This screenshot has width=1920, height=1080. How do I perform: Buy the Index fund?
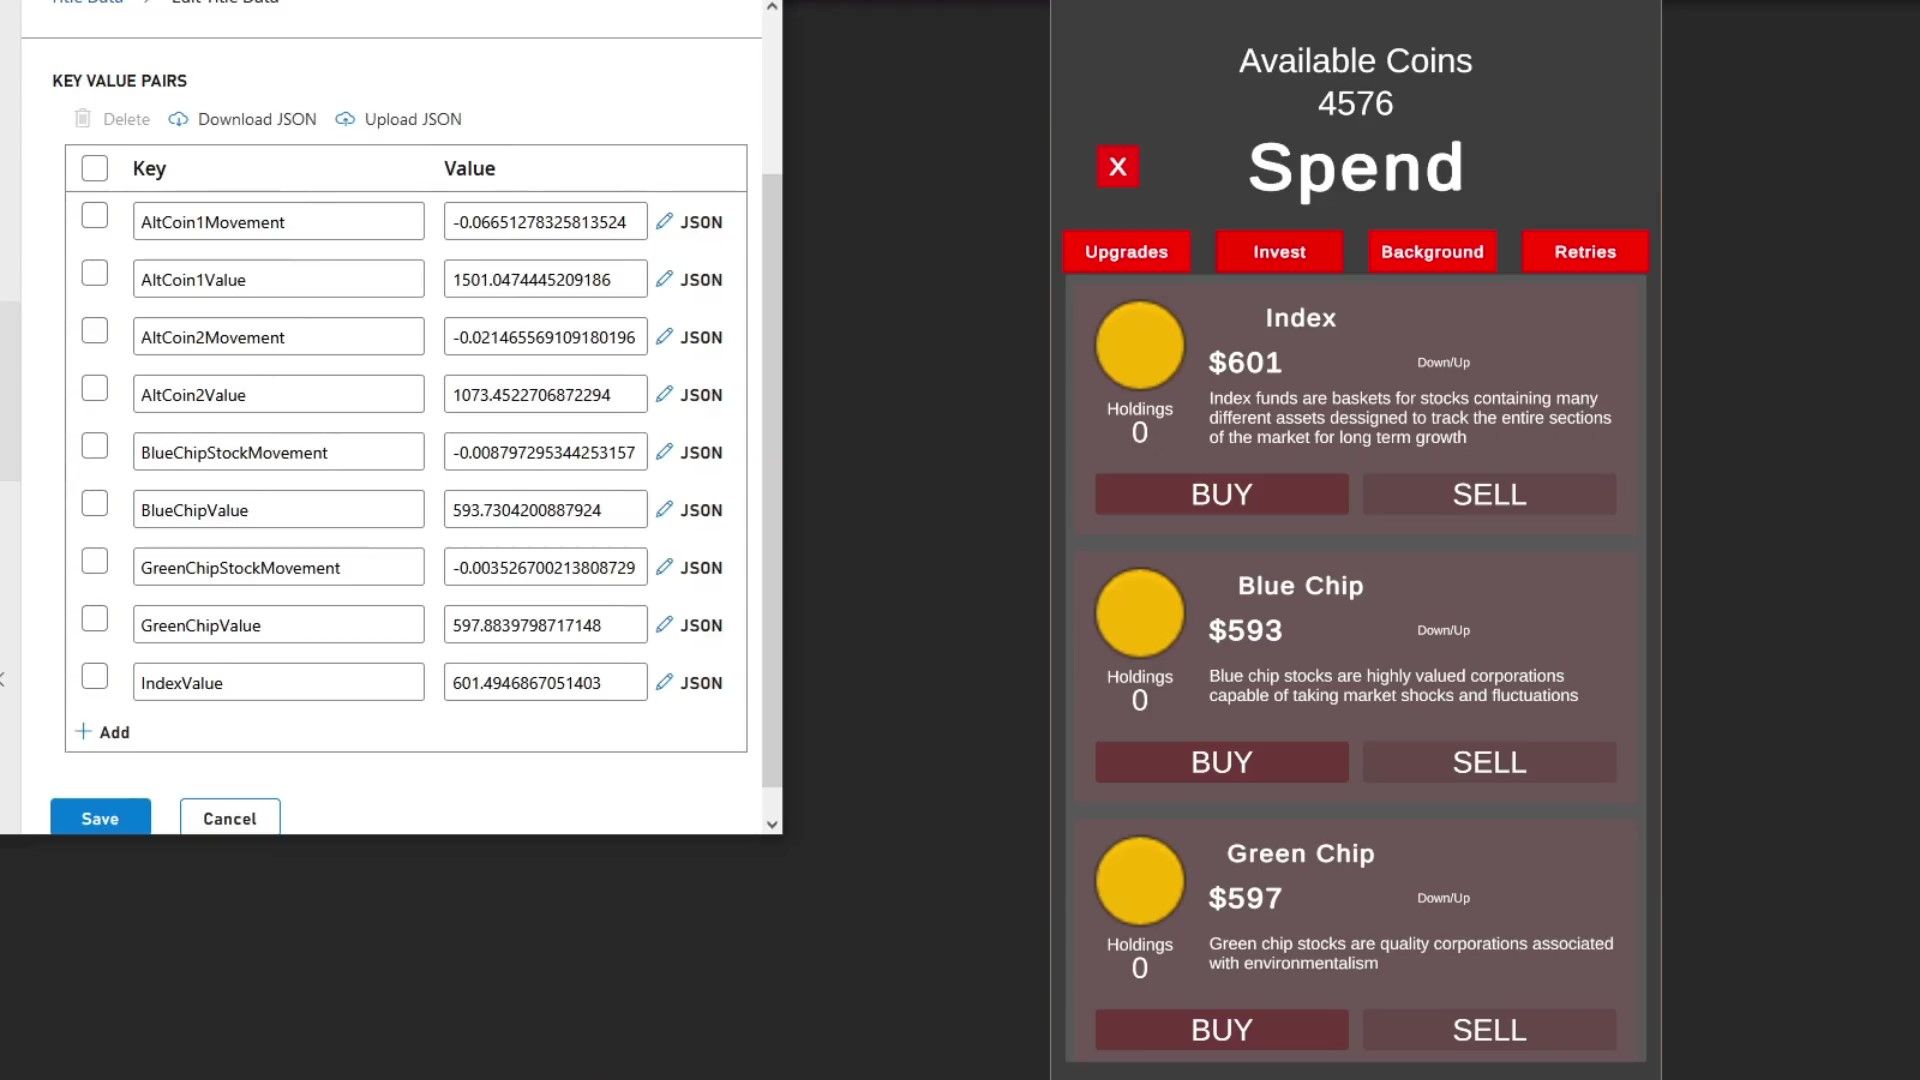point(1221,494)
